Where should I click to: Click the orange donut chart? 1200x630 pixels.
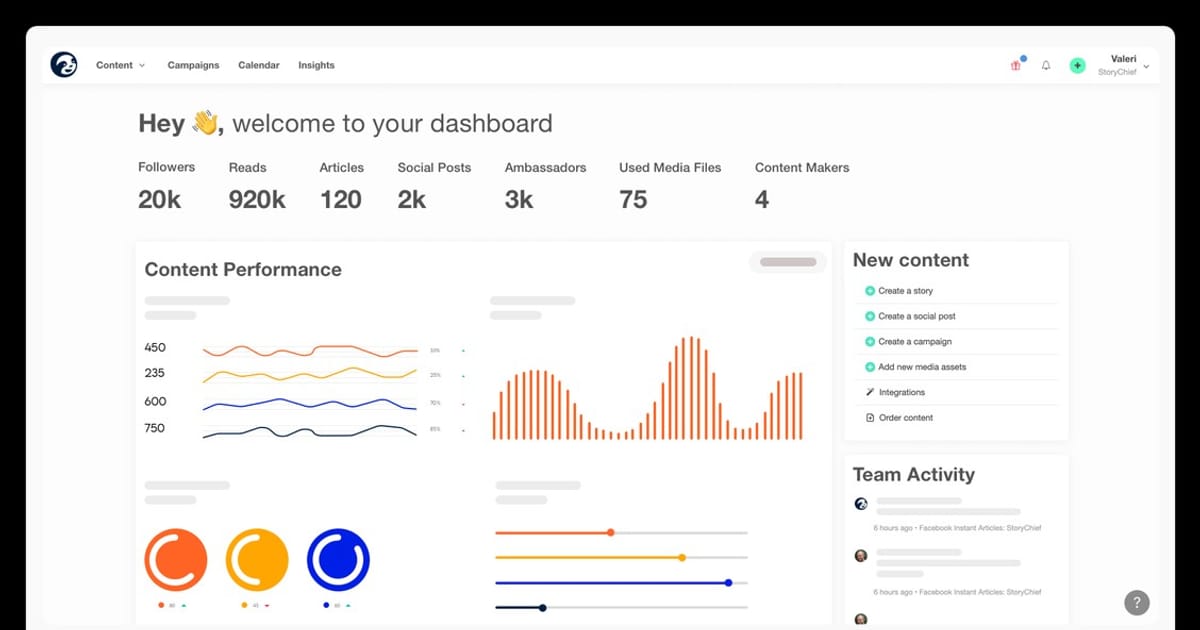pyautogui.click(x=176, y=560)
